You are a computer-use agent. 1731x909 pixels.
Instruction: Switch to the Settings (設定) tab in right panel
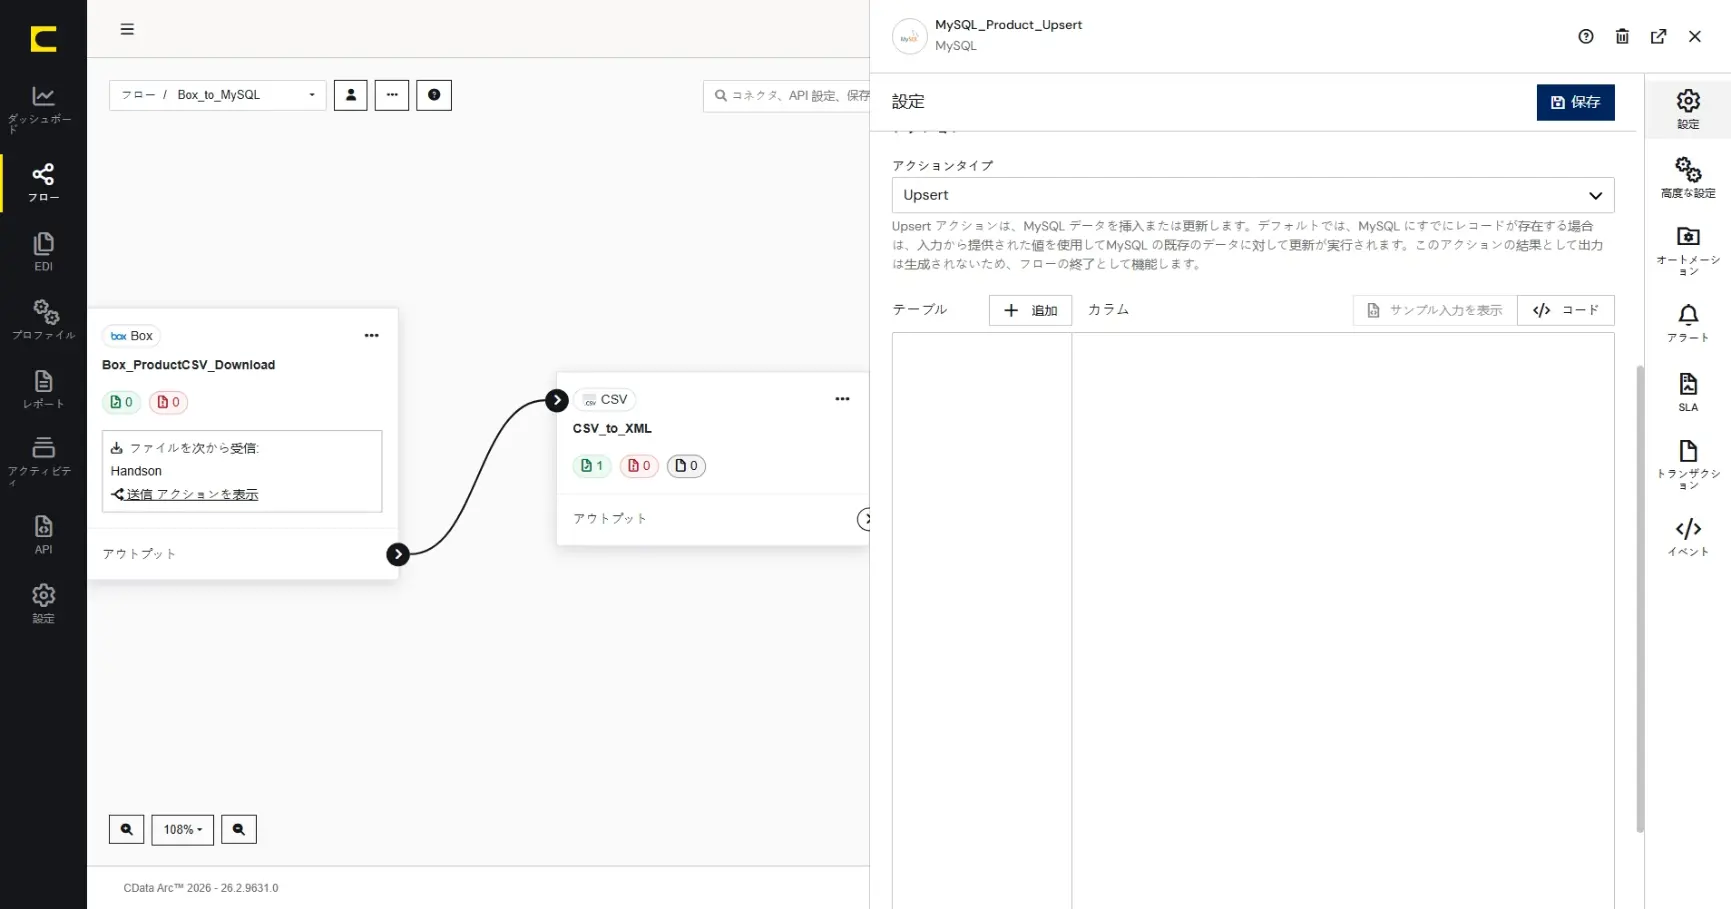[1688, 109]
